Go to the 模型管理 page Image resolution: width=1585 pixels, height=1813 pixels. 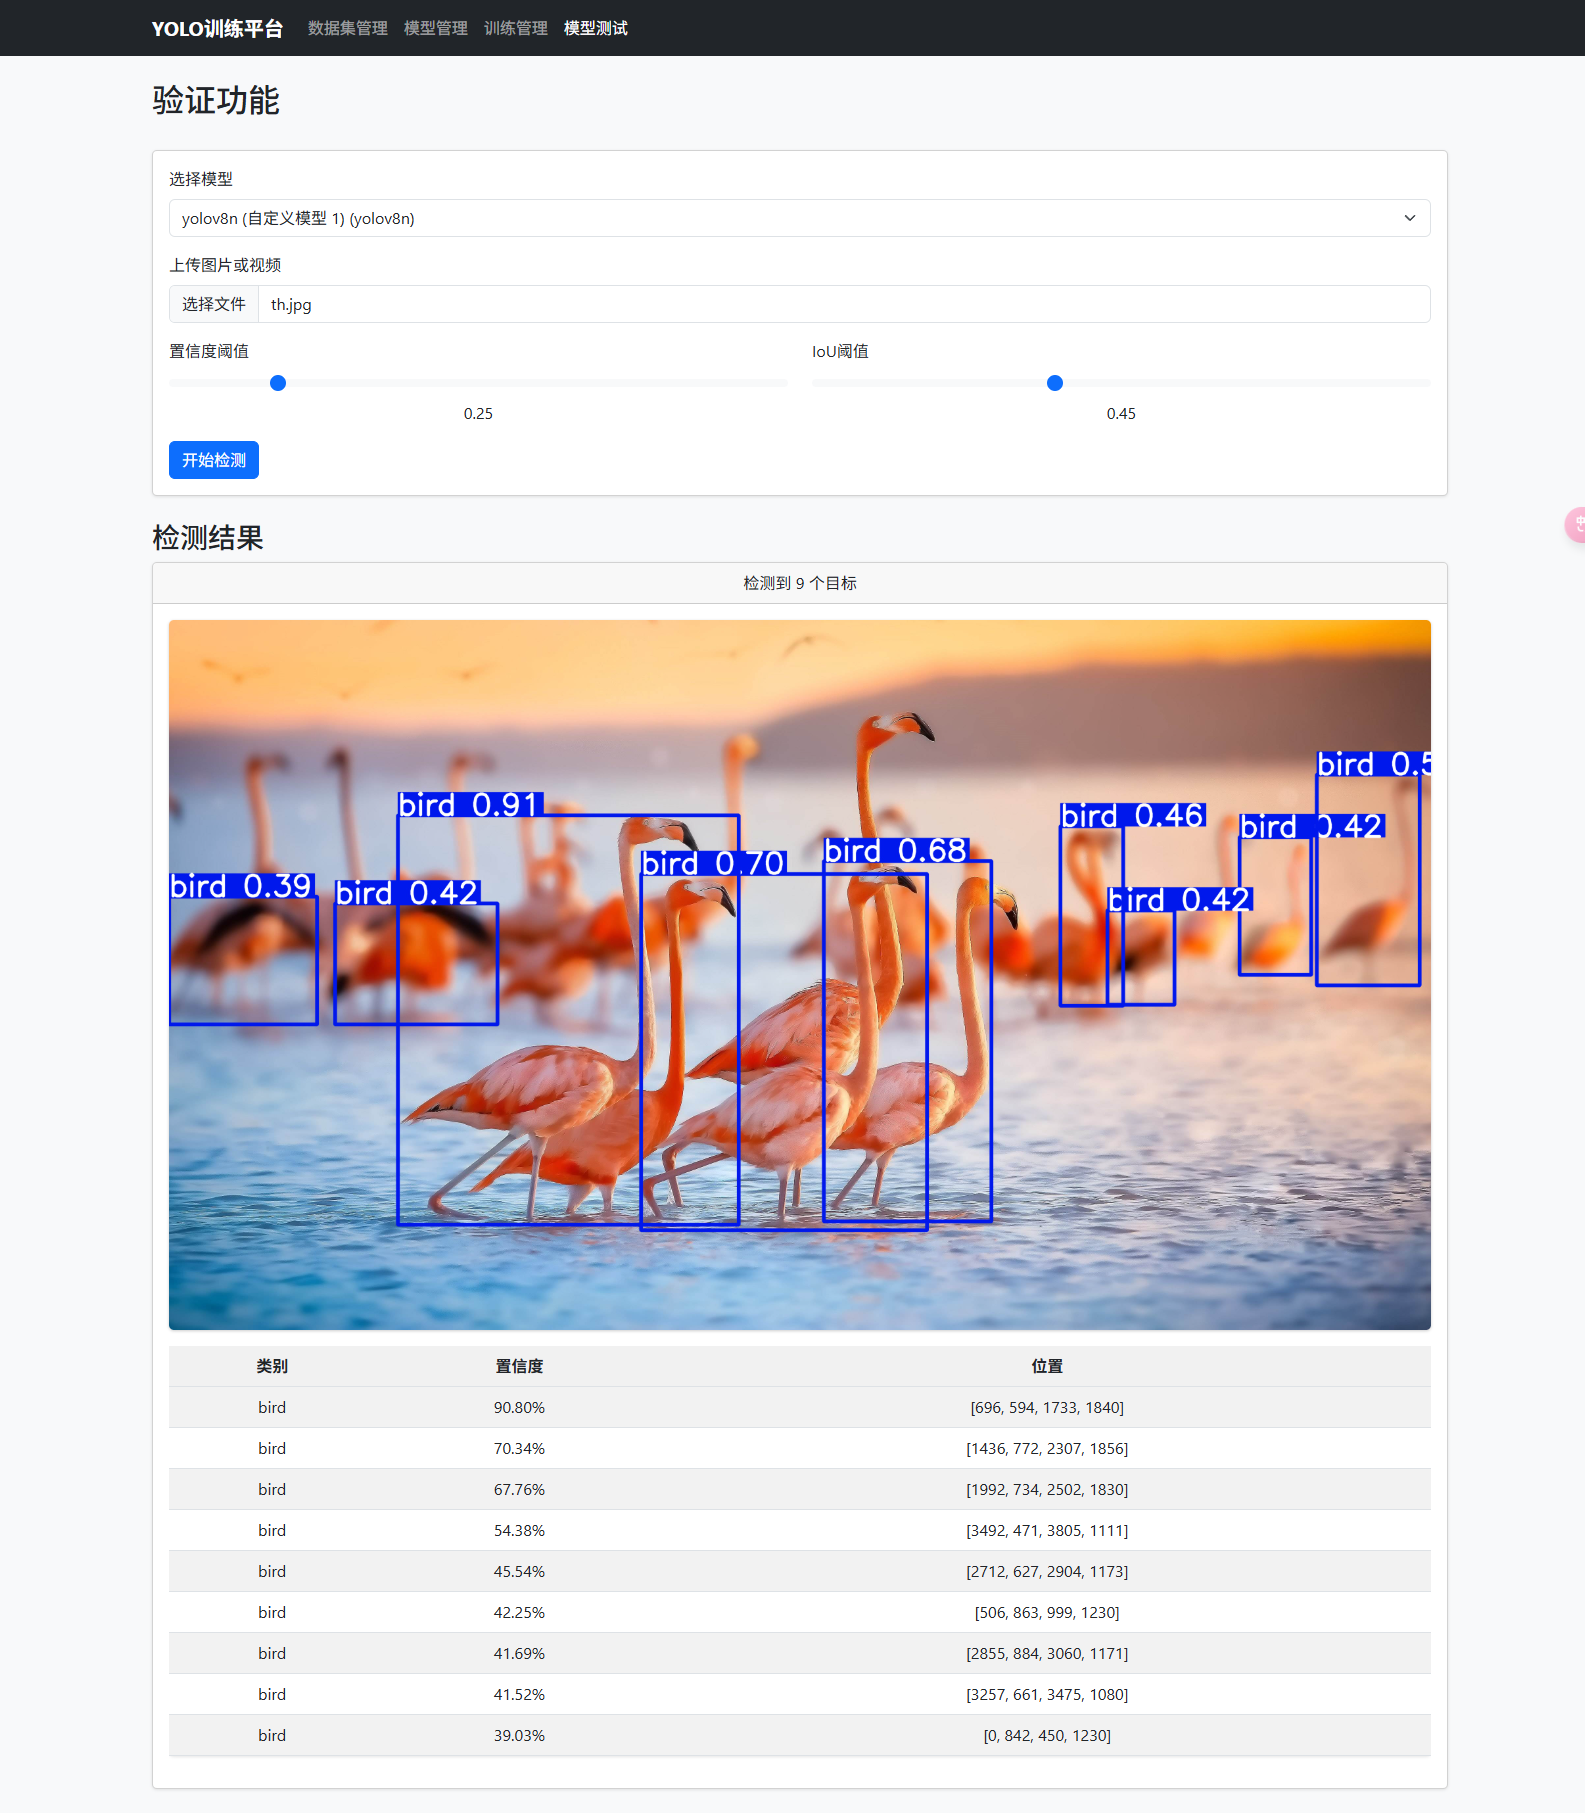coord(435,28)
